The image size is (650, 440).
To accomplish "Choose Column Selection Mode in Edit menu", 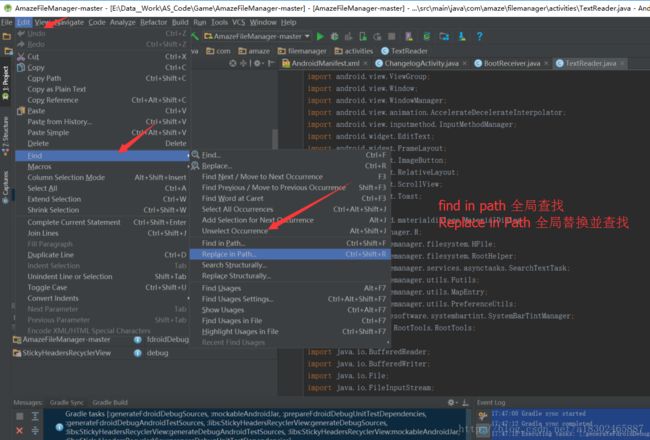I will [x=102, y=177].
